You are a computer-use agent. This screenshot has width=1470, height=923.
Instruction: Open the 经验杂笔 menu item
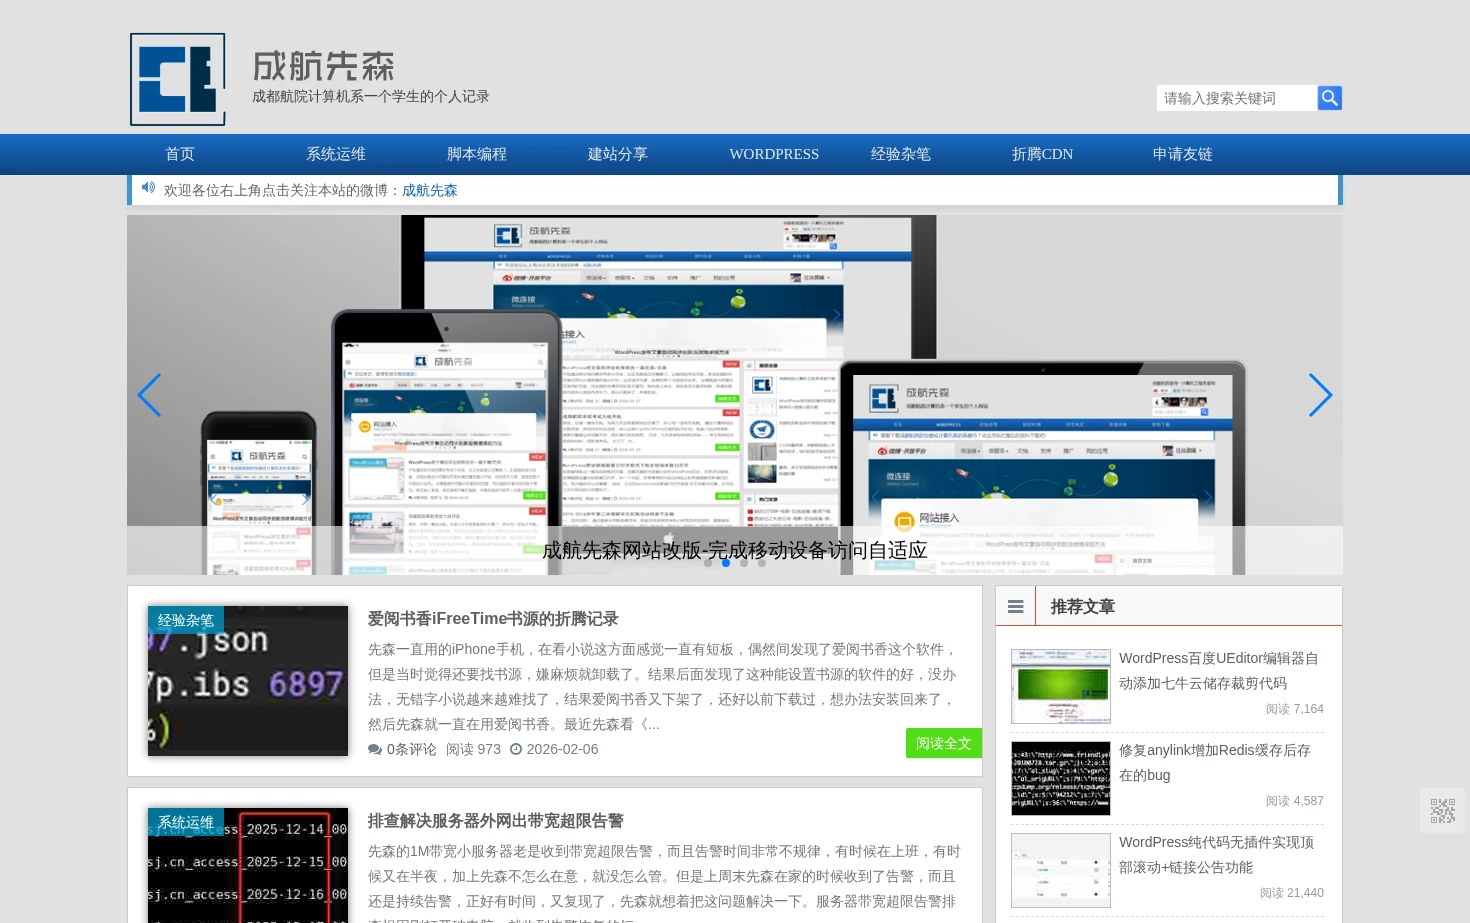tap(901, 154)
